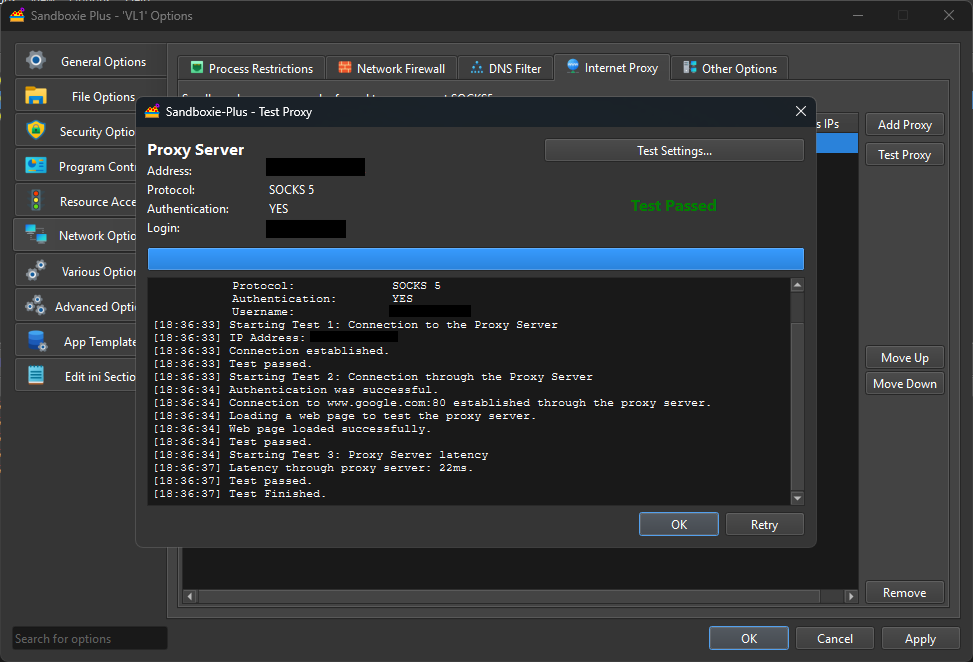973x662 pixels.
Task: Click OK in the Test Proxy dialog
Action: 678,525
